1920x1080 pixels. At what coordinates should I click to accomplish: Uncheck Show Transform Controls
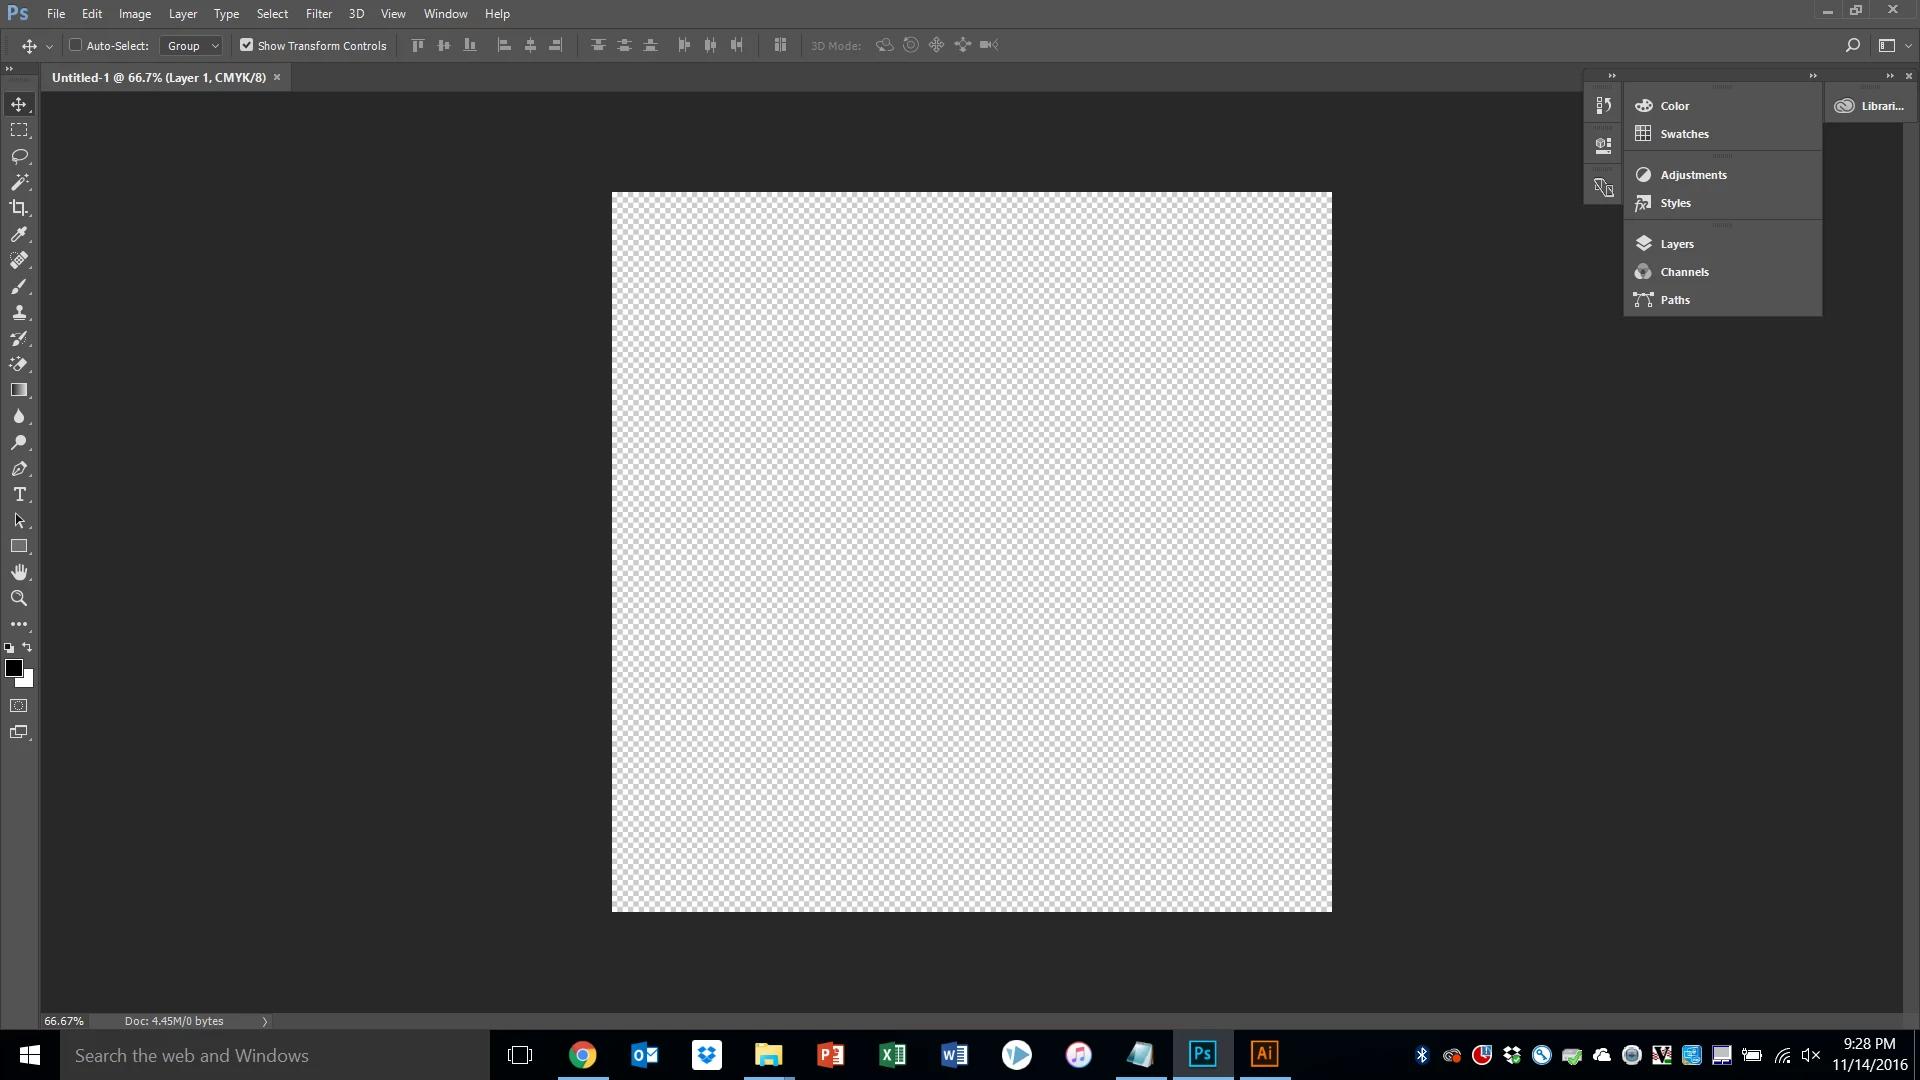point(246,45)
